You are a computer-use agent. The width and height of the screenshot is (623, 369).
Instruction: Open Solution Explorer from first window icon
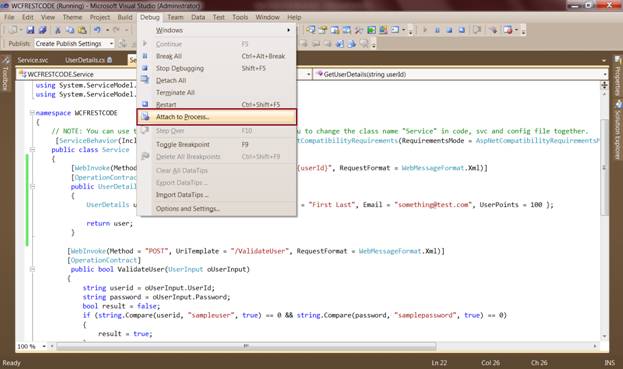tap(310, 29)
